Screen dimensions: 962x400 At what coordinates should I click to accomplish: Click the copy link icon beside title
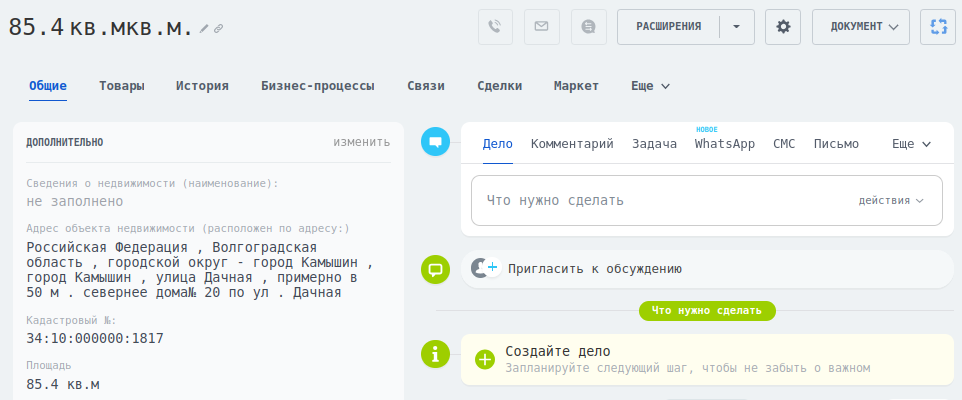219,29
